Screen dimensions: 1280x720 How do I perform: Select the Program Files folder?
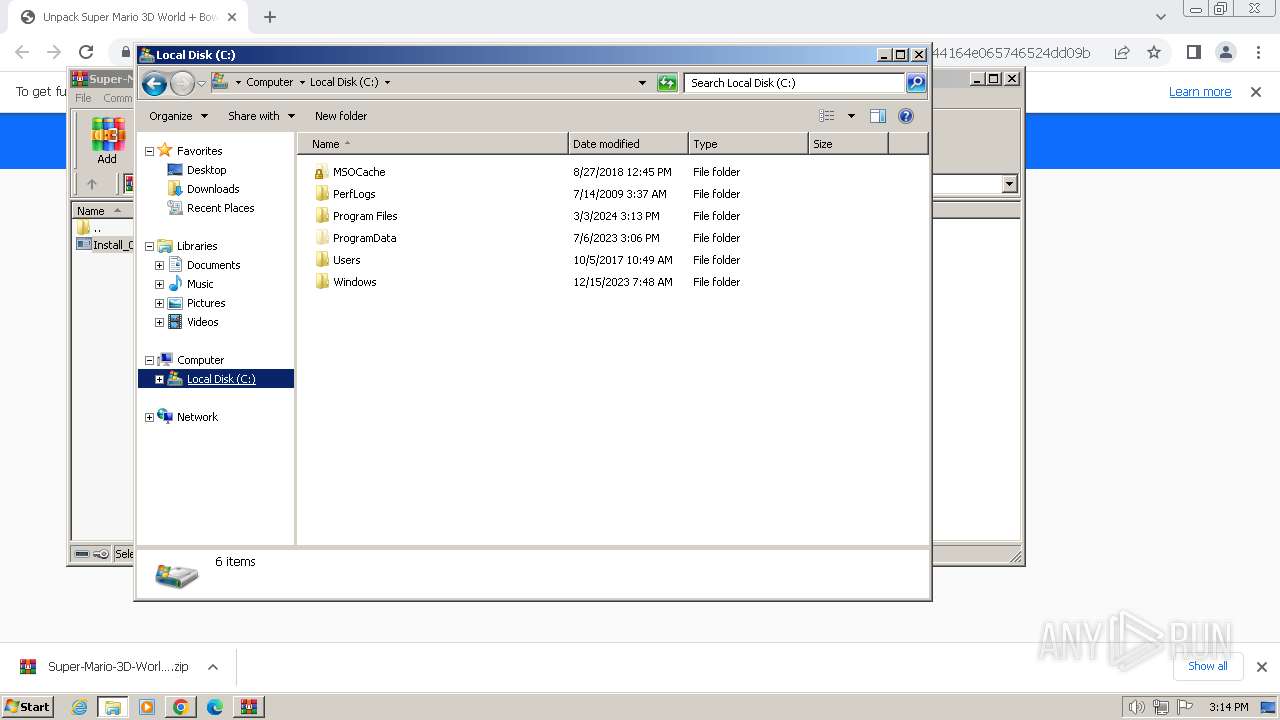coord(365,216)
